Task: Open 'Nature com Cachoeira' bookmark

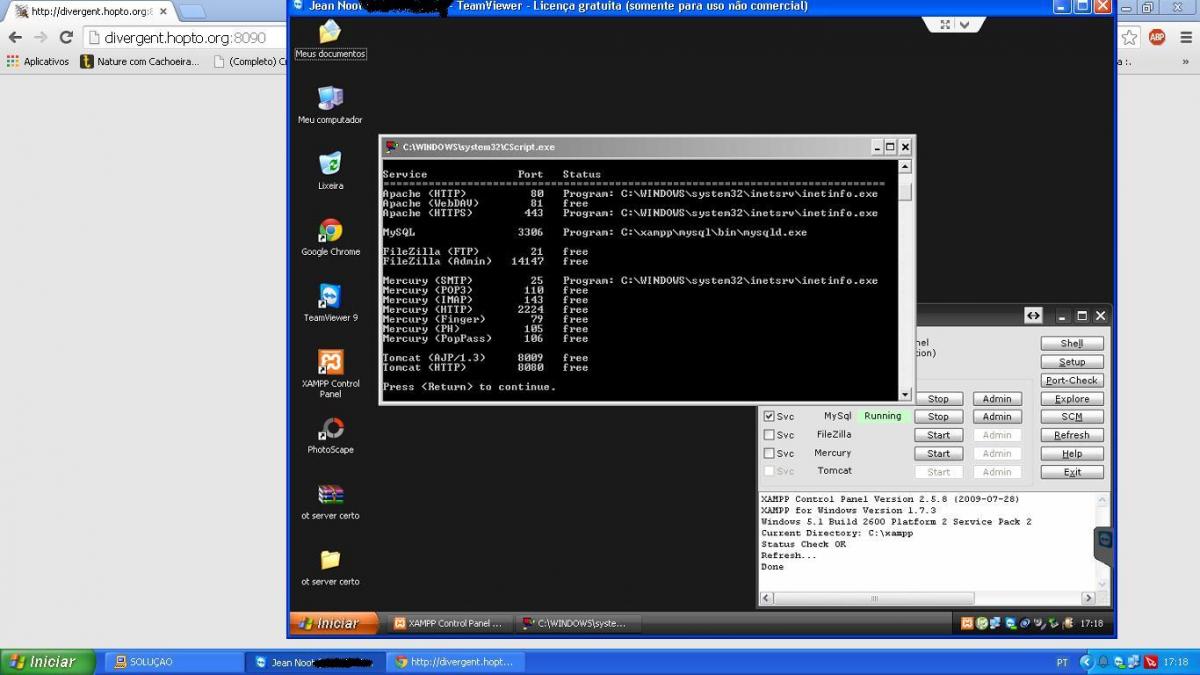Action: 140,61
